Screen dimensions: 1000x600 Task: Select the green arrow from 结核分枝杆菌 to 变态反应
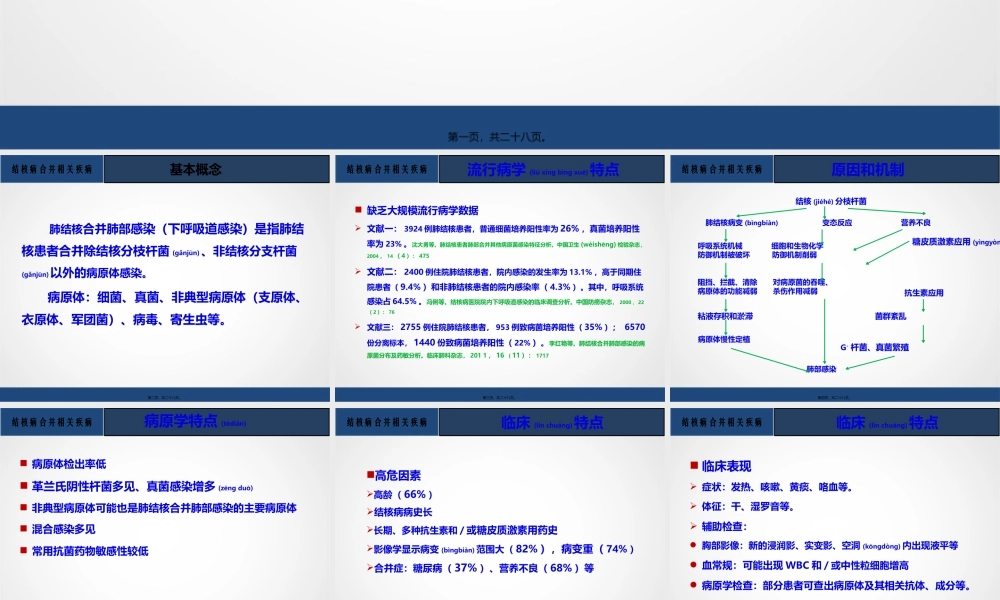click(x=824, y=211)
